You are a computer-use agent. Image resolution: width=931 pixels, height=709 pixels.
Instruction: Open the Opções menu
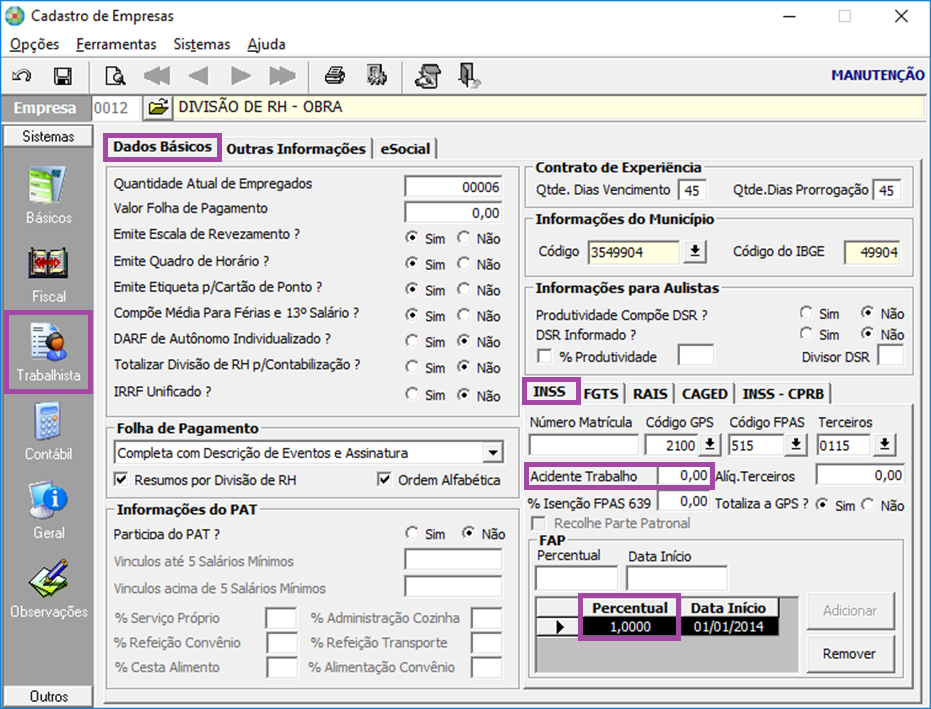[34, 45]
